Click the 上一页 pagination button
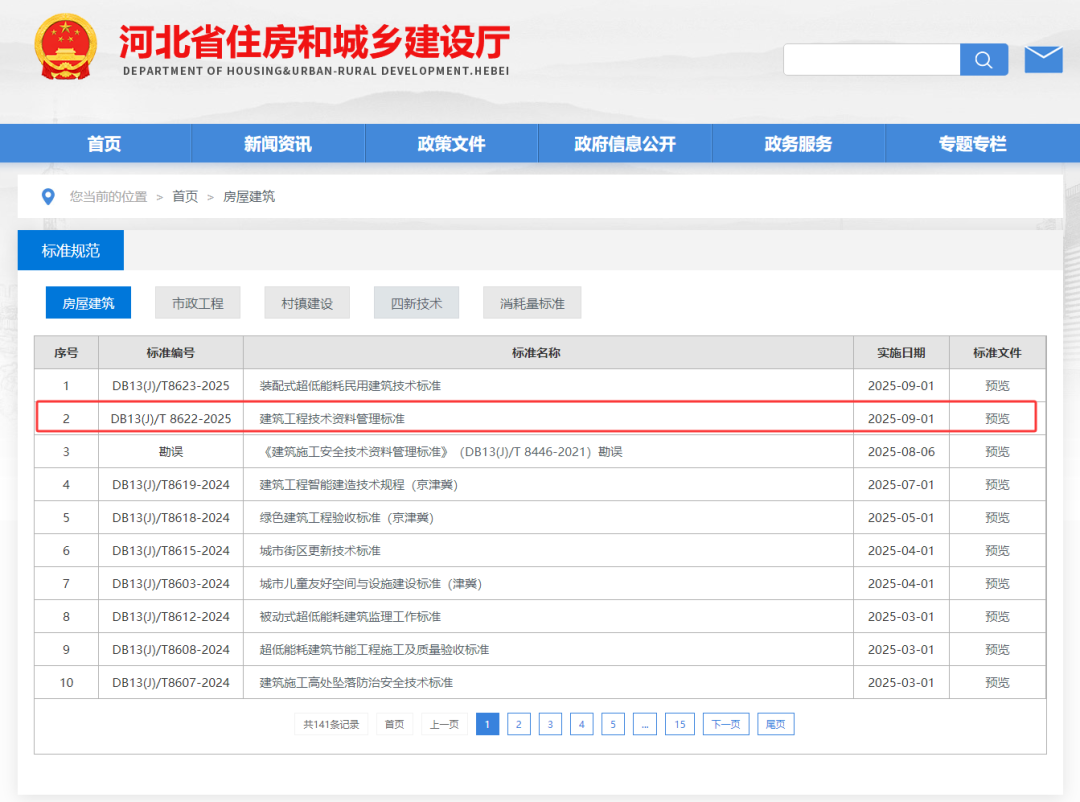The height and width of the screenshot is (802, 1080). tap(444, 724)
